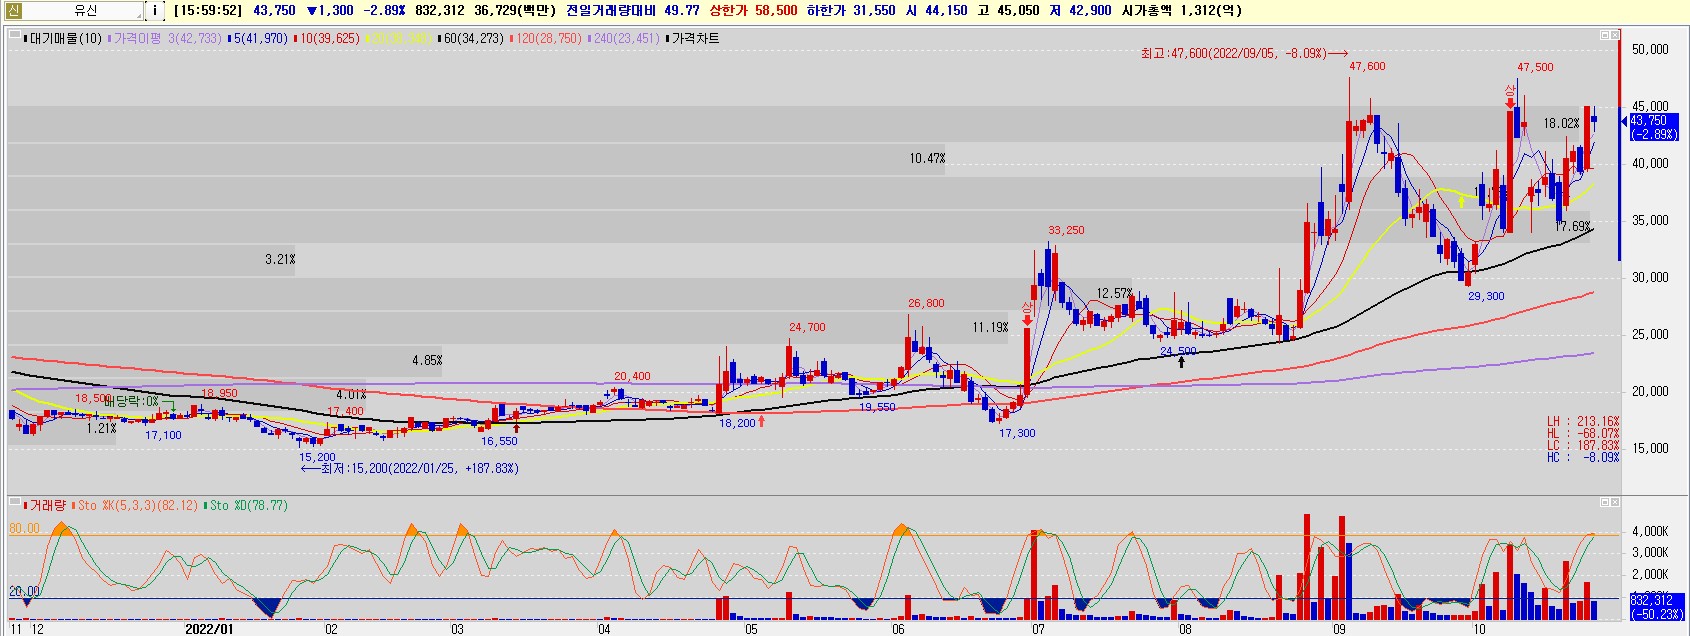Click the 26,800 June peak label
This screenshot has height=636, width=1690.
pyautogui.click(x=926, y=303)
